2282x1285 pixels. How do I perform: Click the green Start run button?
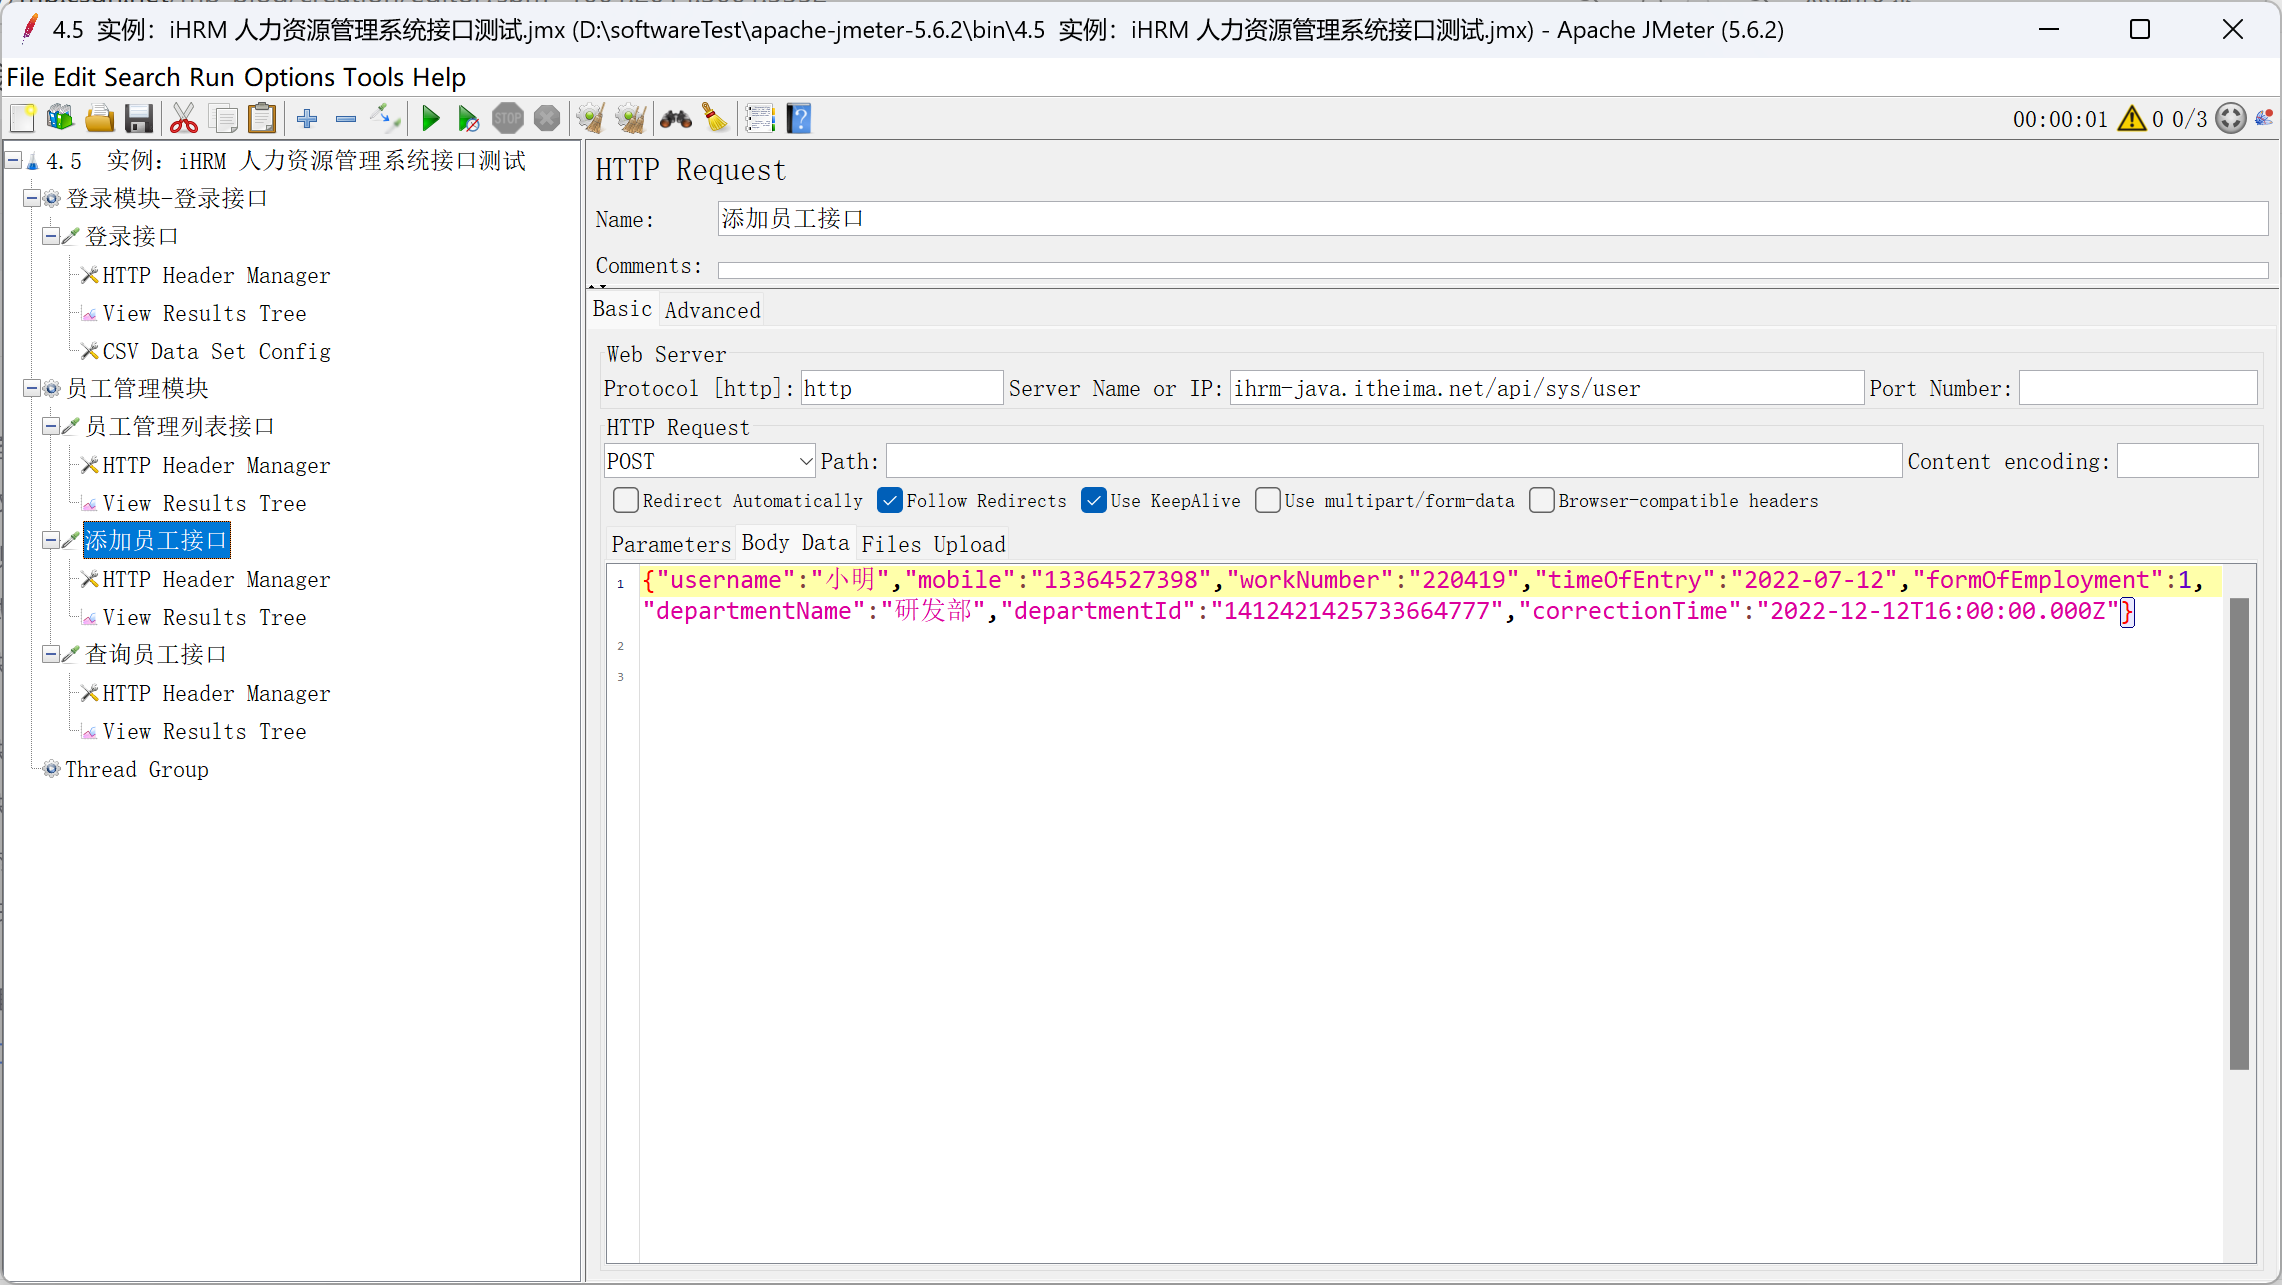(x=430, y=119)
